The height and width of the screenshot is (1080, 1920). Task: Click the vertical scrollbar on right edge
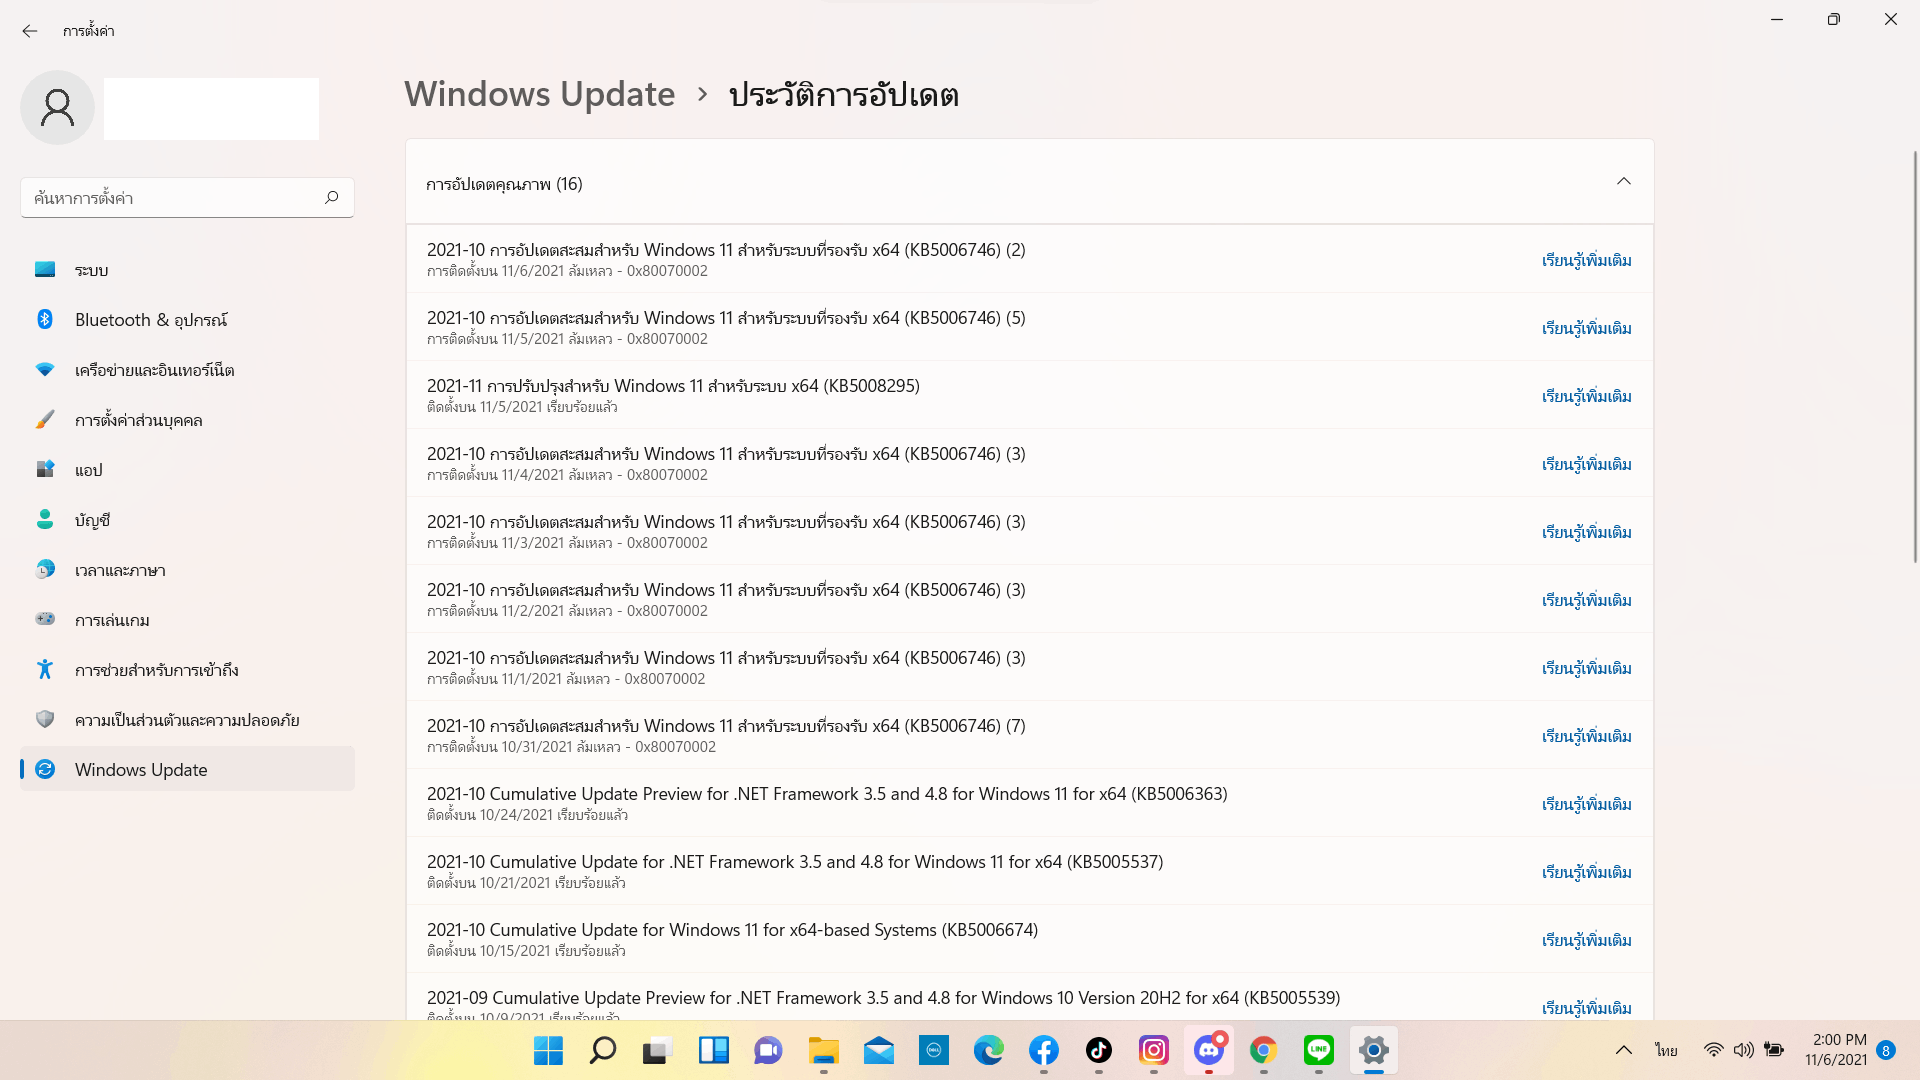tap(1914, 355)
